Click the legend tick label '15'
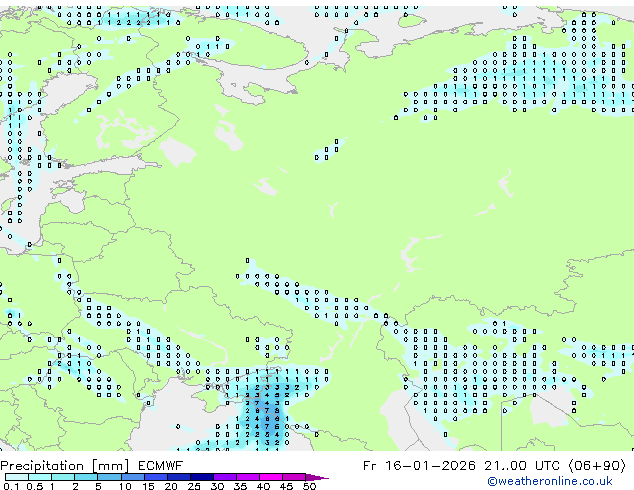 [x=148, y=486]
